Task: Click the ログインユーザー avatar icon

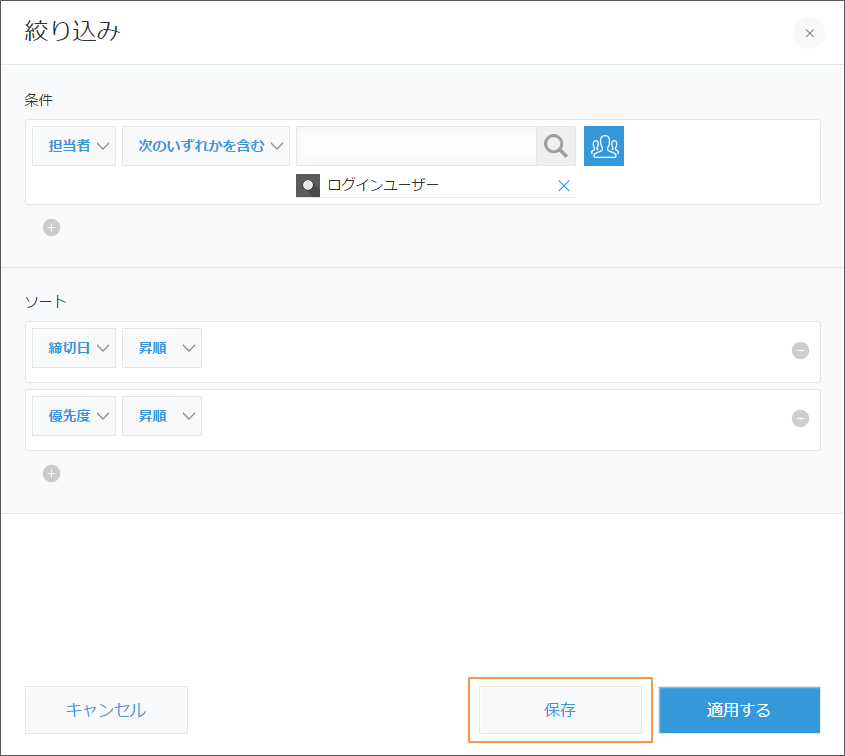Action: (307, 185)
